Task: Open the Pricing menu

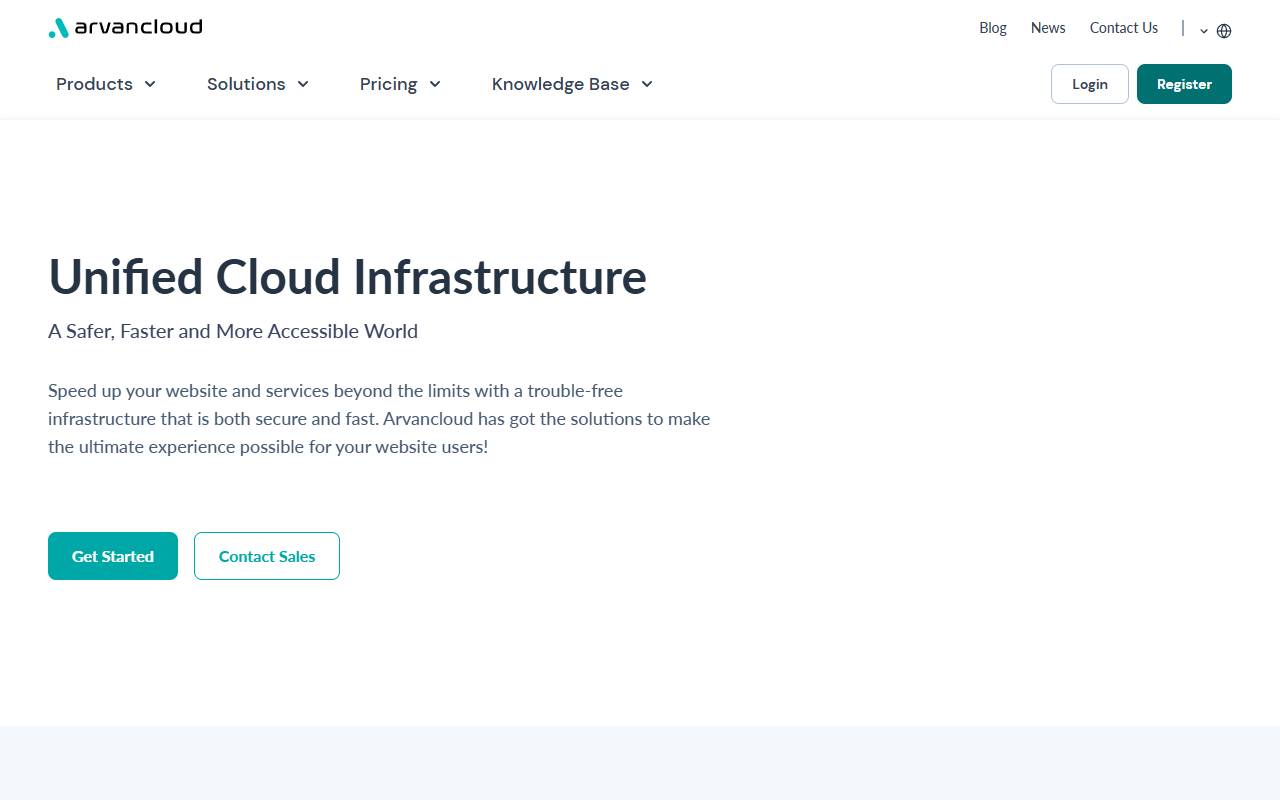Action: click(x=400, y=84)
